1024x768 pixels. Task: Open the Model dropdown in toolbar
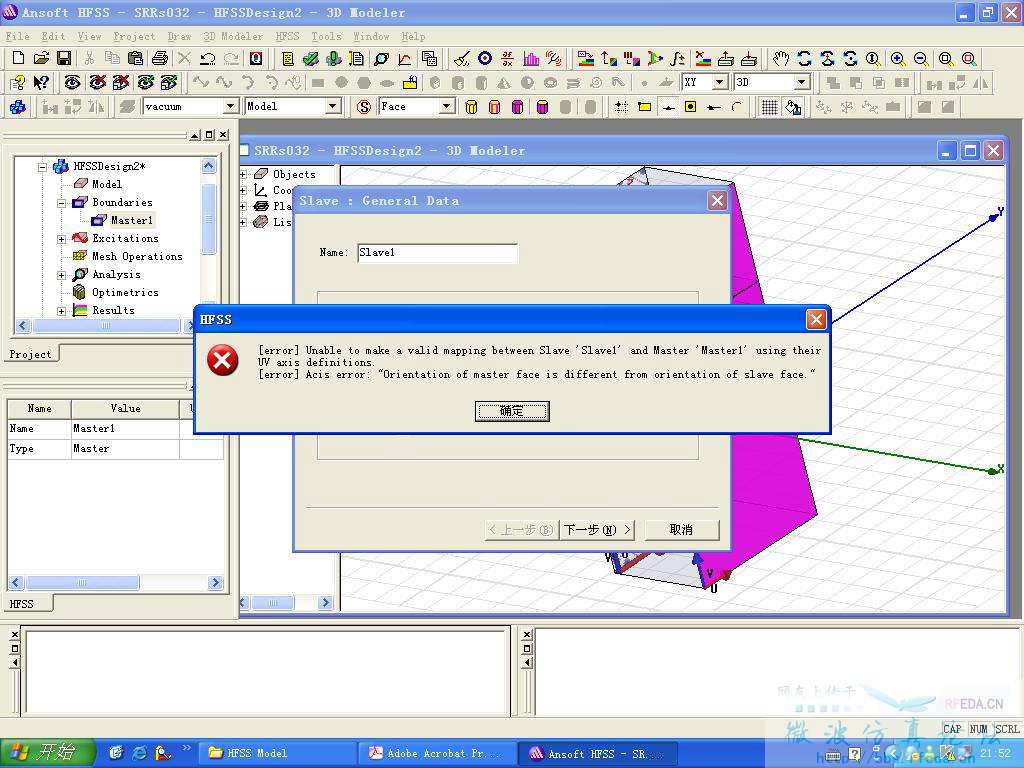pos(333,106)
